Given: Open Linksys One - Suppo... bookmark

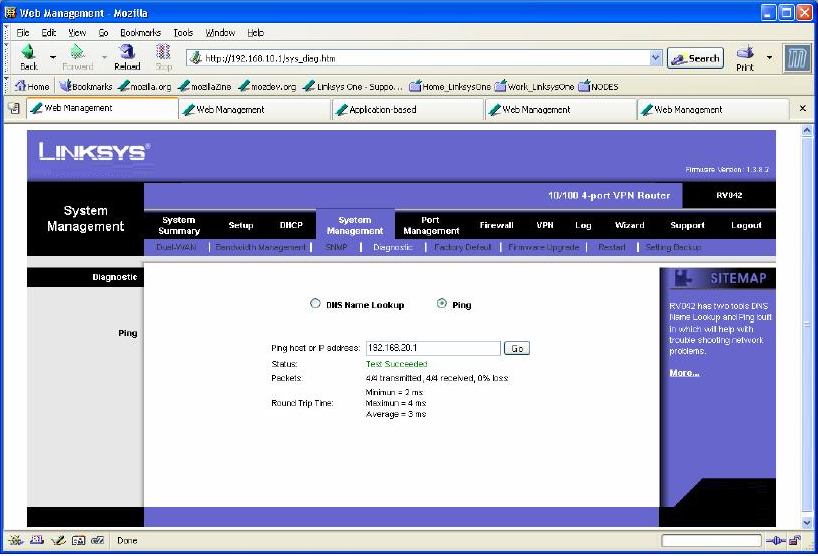Looking at the screenshot, I should [x=353, y=86].
